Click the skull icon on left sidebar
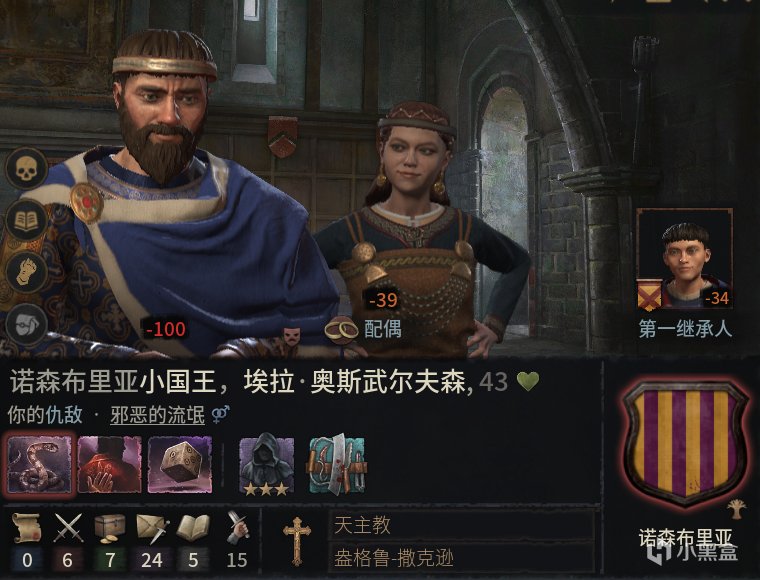The width and height of the screenshot is (760, 580). pyautogui.click(x=26, y=168)
